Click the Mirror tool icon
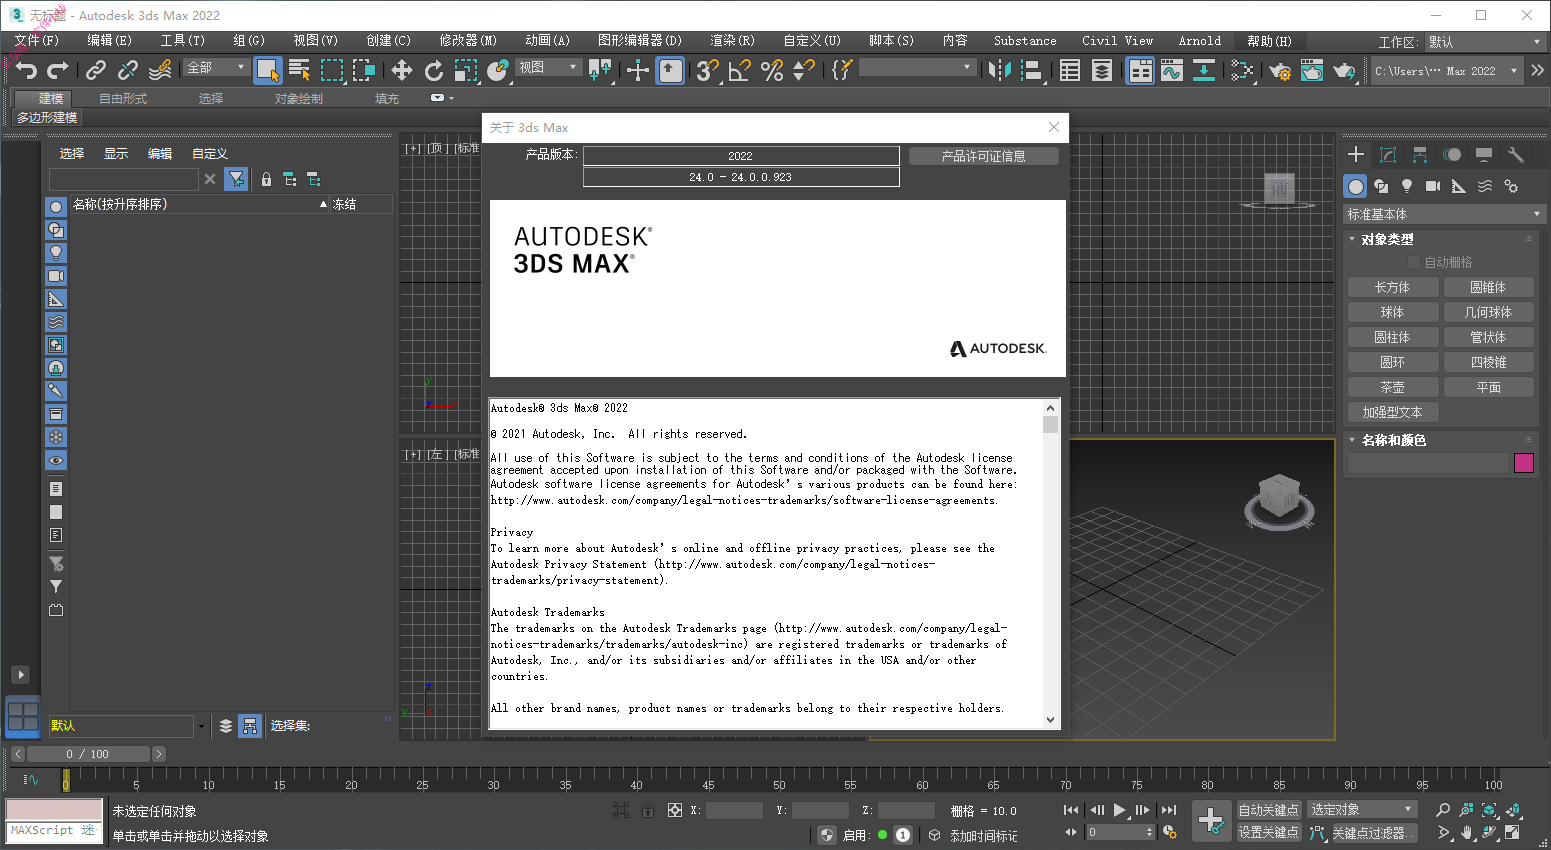This screenshot has height=850, width=1551. [998, 70]
